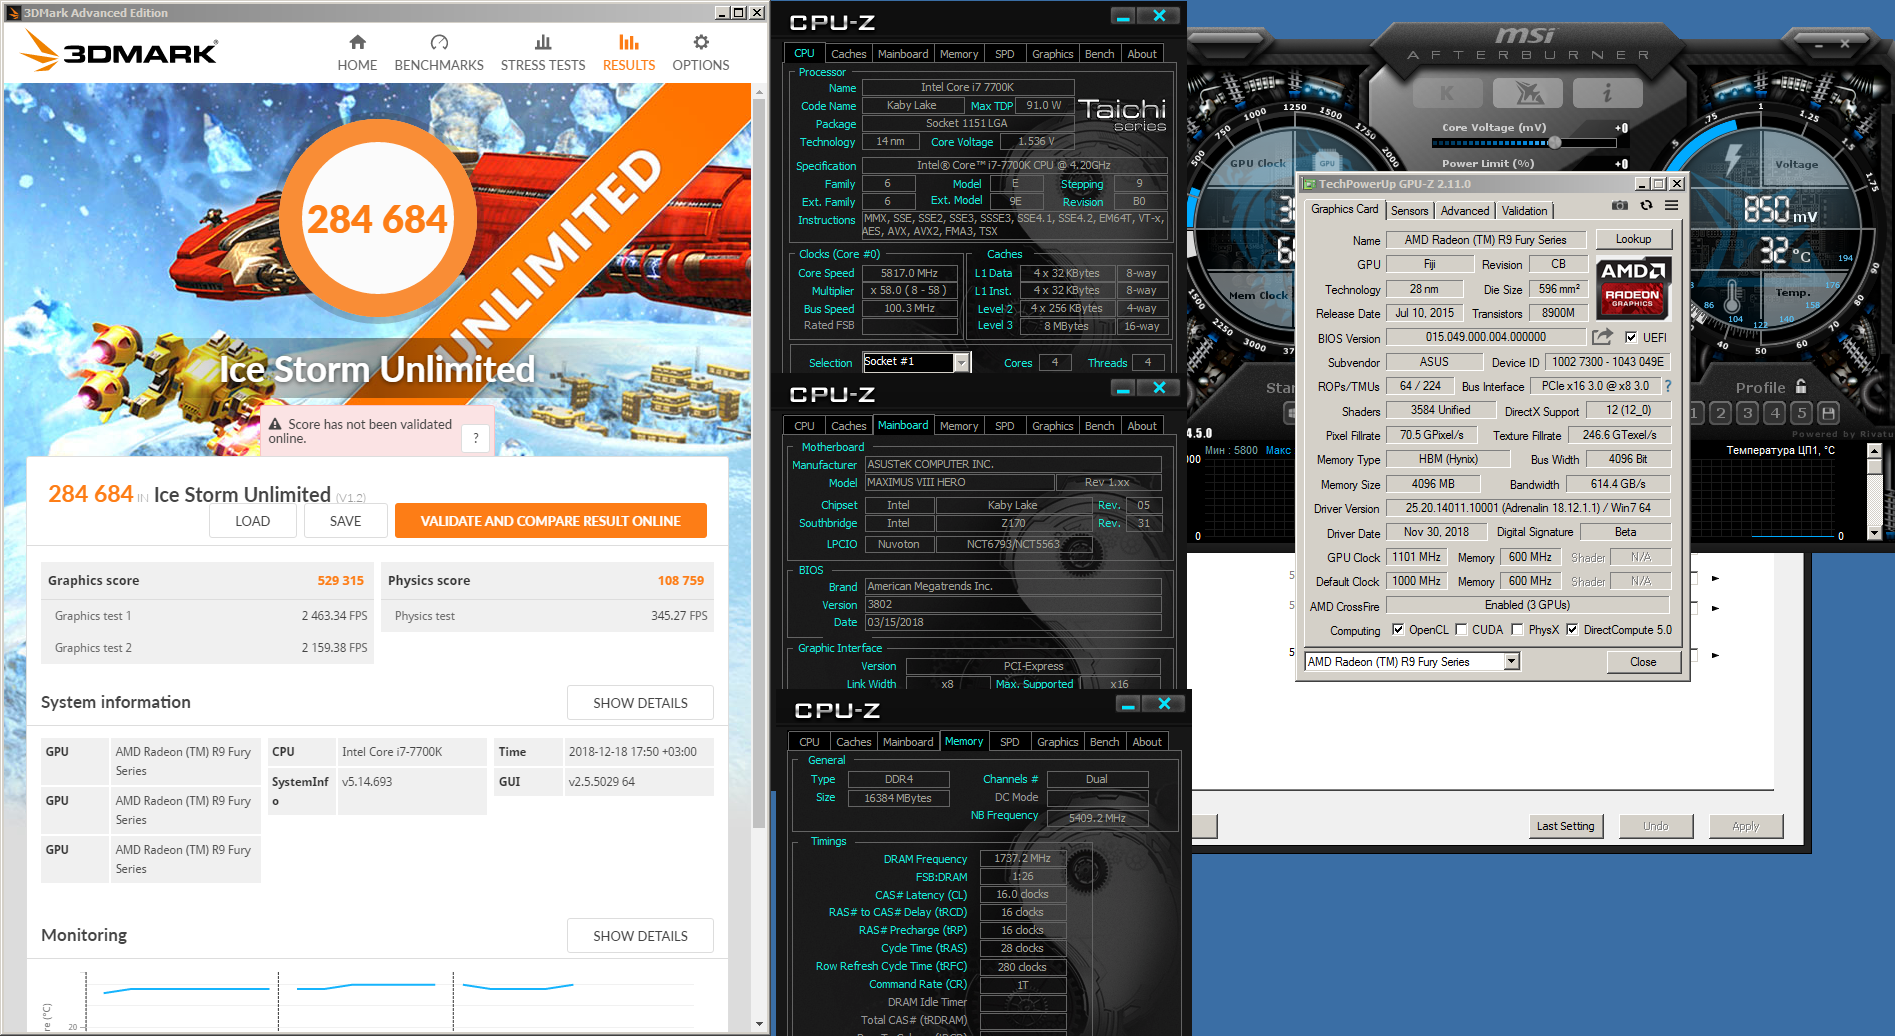Open the Socket #1 selection dropdown in CPU-Z
The width and height of the screenshot is (1895, 1036).
pyautogui.click(x=961, y=362)
